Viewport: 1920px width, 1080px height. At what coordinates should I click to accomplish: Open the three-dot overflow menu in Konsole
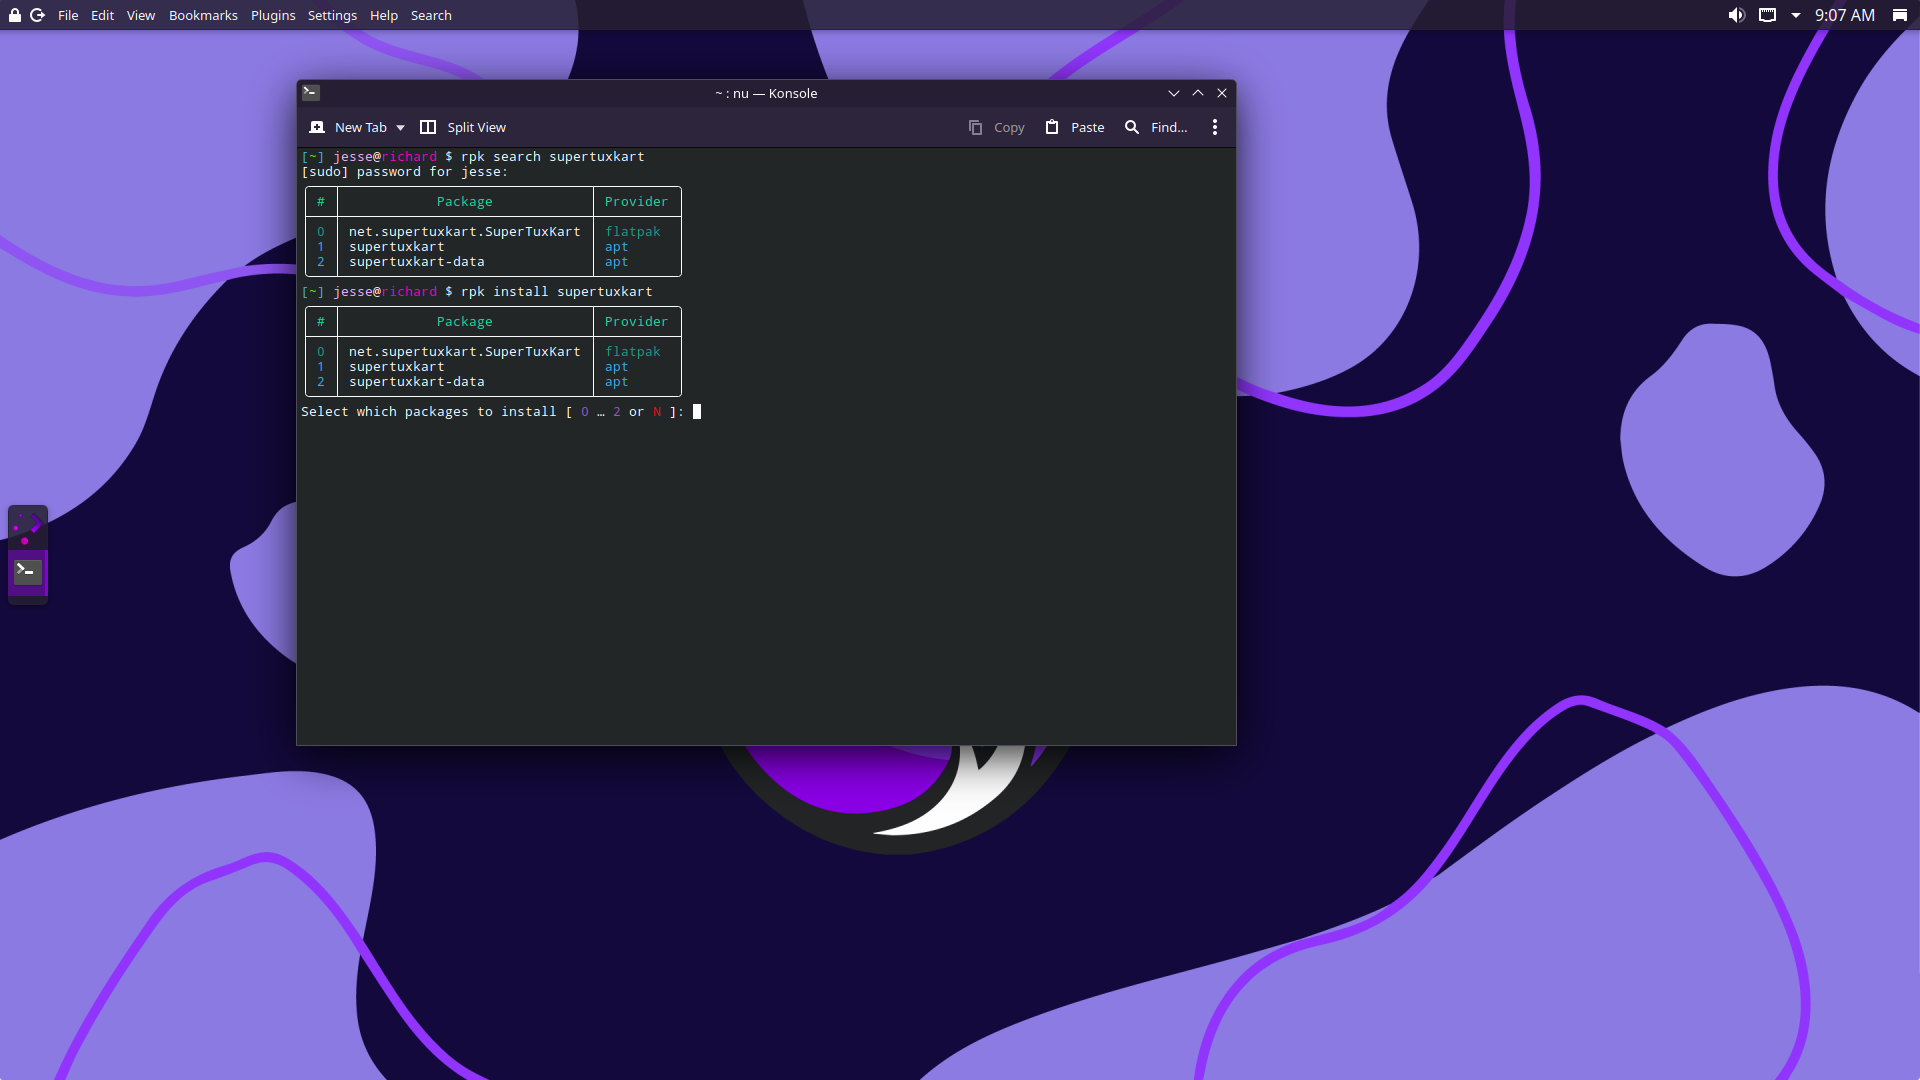coord(1215,127)
